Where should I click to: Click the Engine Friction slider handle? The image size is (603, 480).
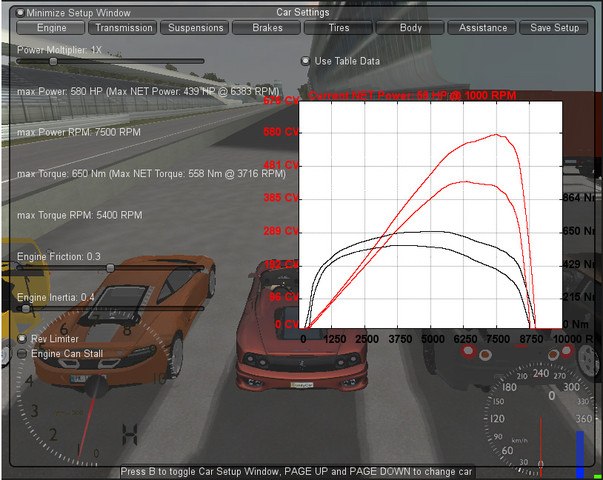(x=110, y=268)
